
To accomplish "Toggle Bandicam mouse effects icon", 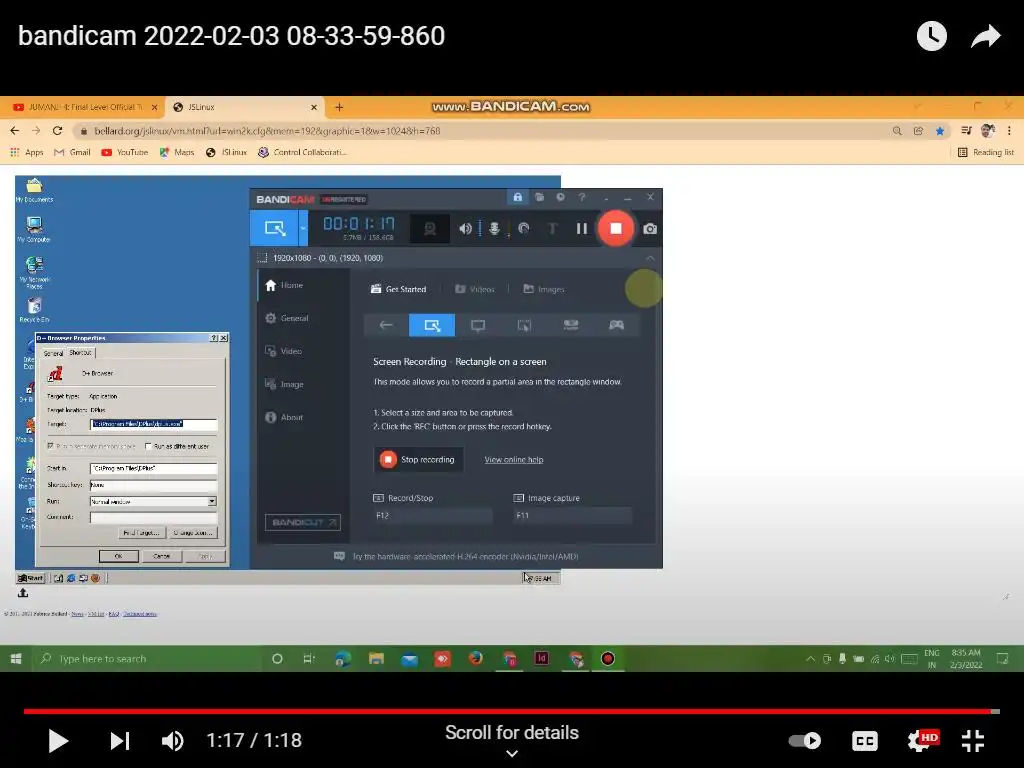I will pyautogui.click(x=524, y=229).
